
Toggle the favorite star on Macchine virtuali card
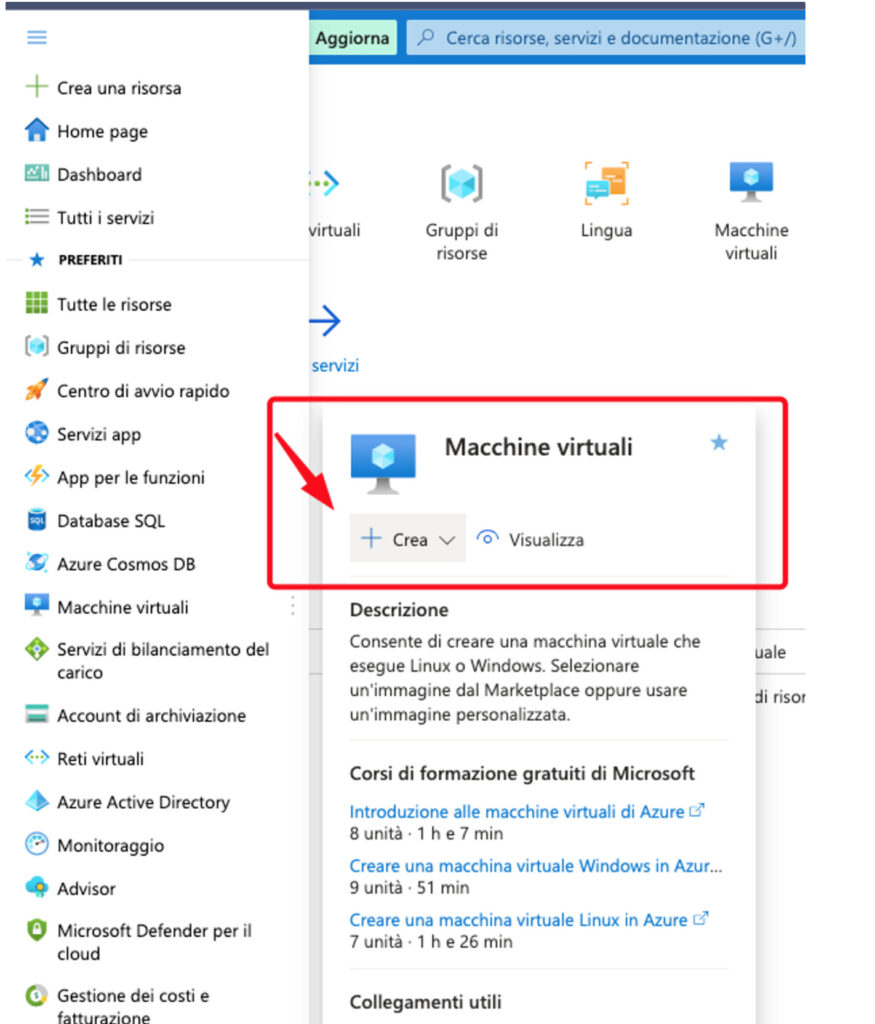tap(719, 443)
